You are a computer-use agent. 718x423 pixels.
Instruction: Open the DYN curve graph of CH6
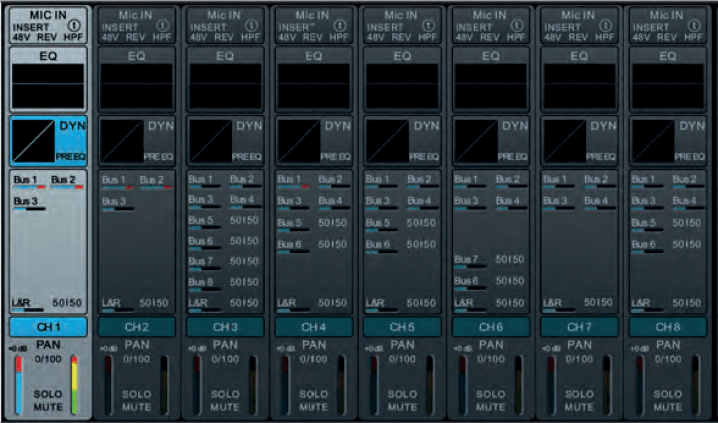click(x=476, y=141)
